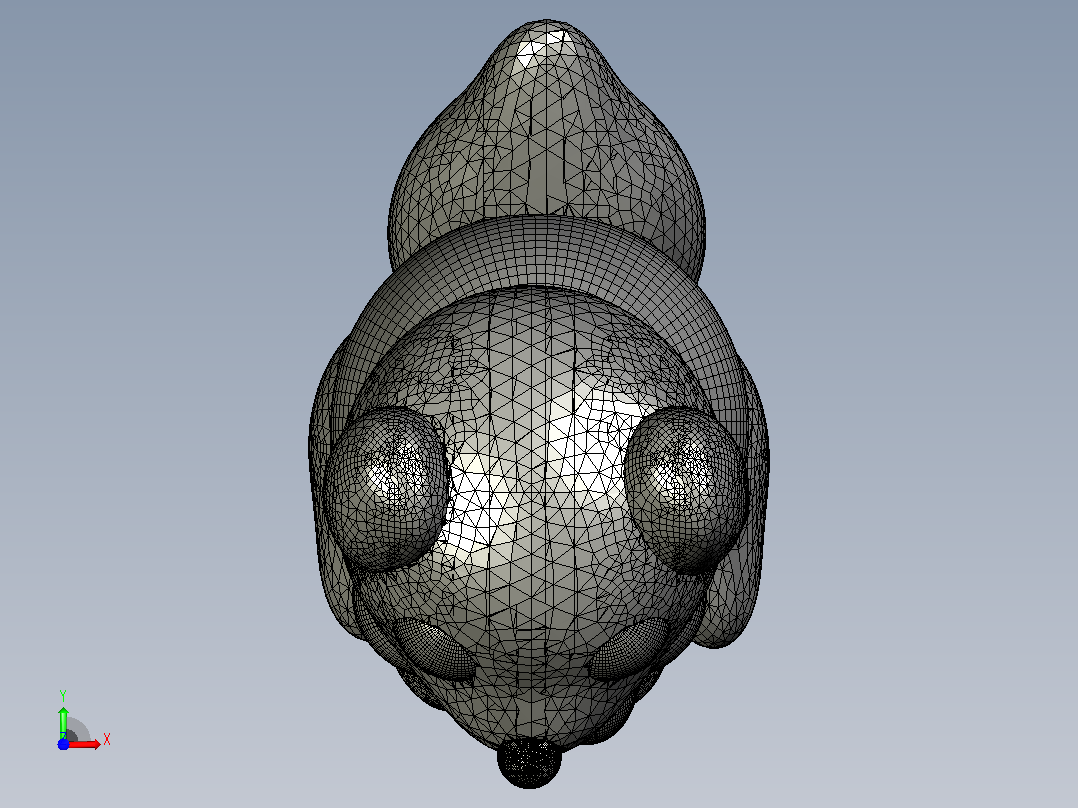Select the black nose ball at bottom
This screenshot has width=1078, height=808.
pos(529,762)
